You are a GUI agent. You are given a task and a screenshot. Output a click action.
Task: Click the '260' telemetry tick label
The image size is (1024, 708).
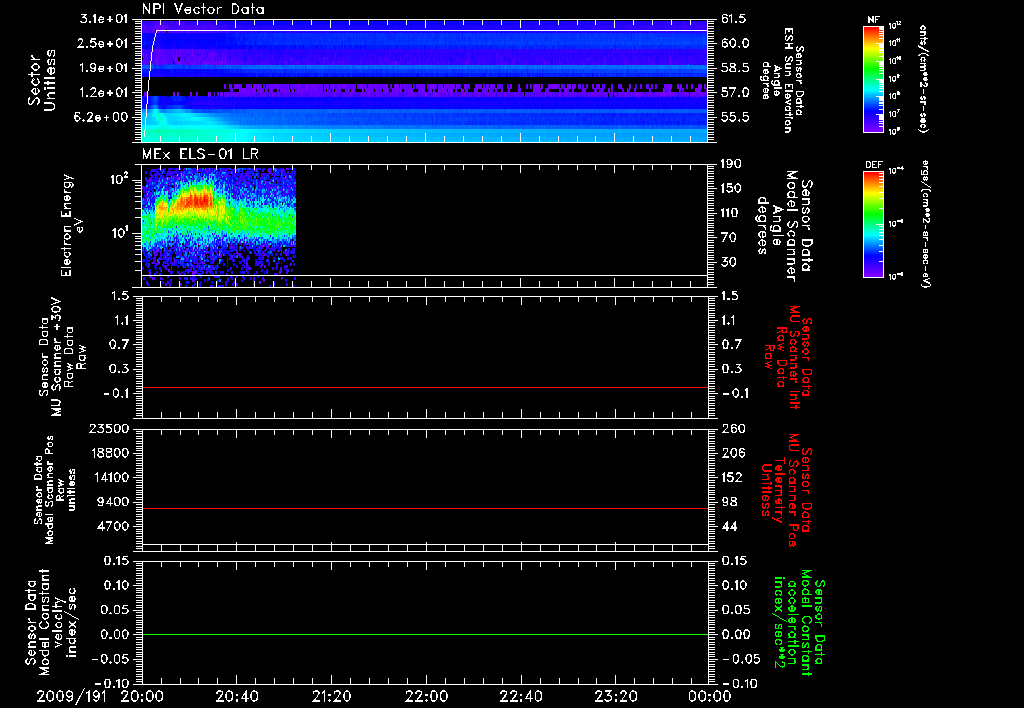(x=732, y=428)
